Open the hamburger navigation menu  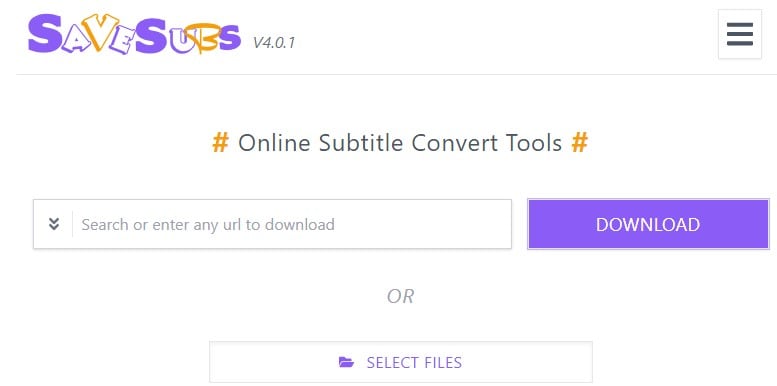pyautogui.click(x=739, y=34)
